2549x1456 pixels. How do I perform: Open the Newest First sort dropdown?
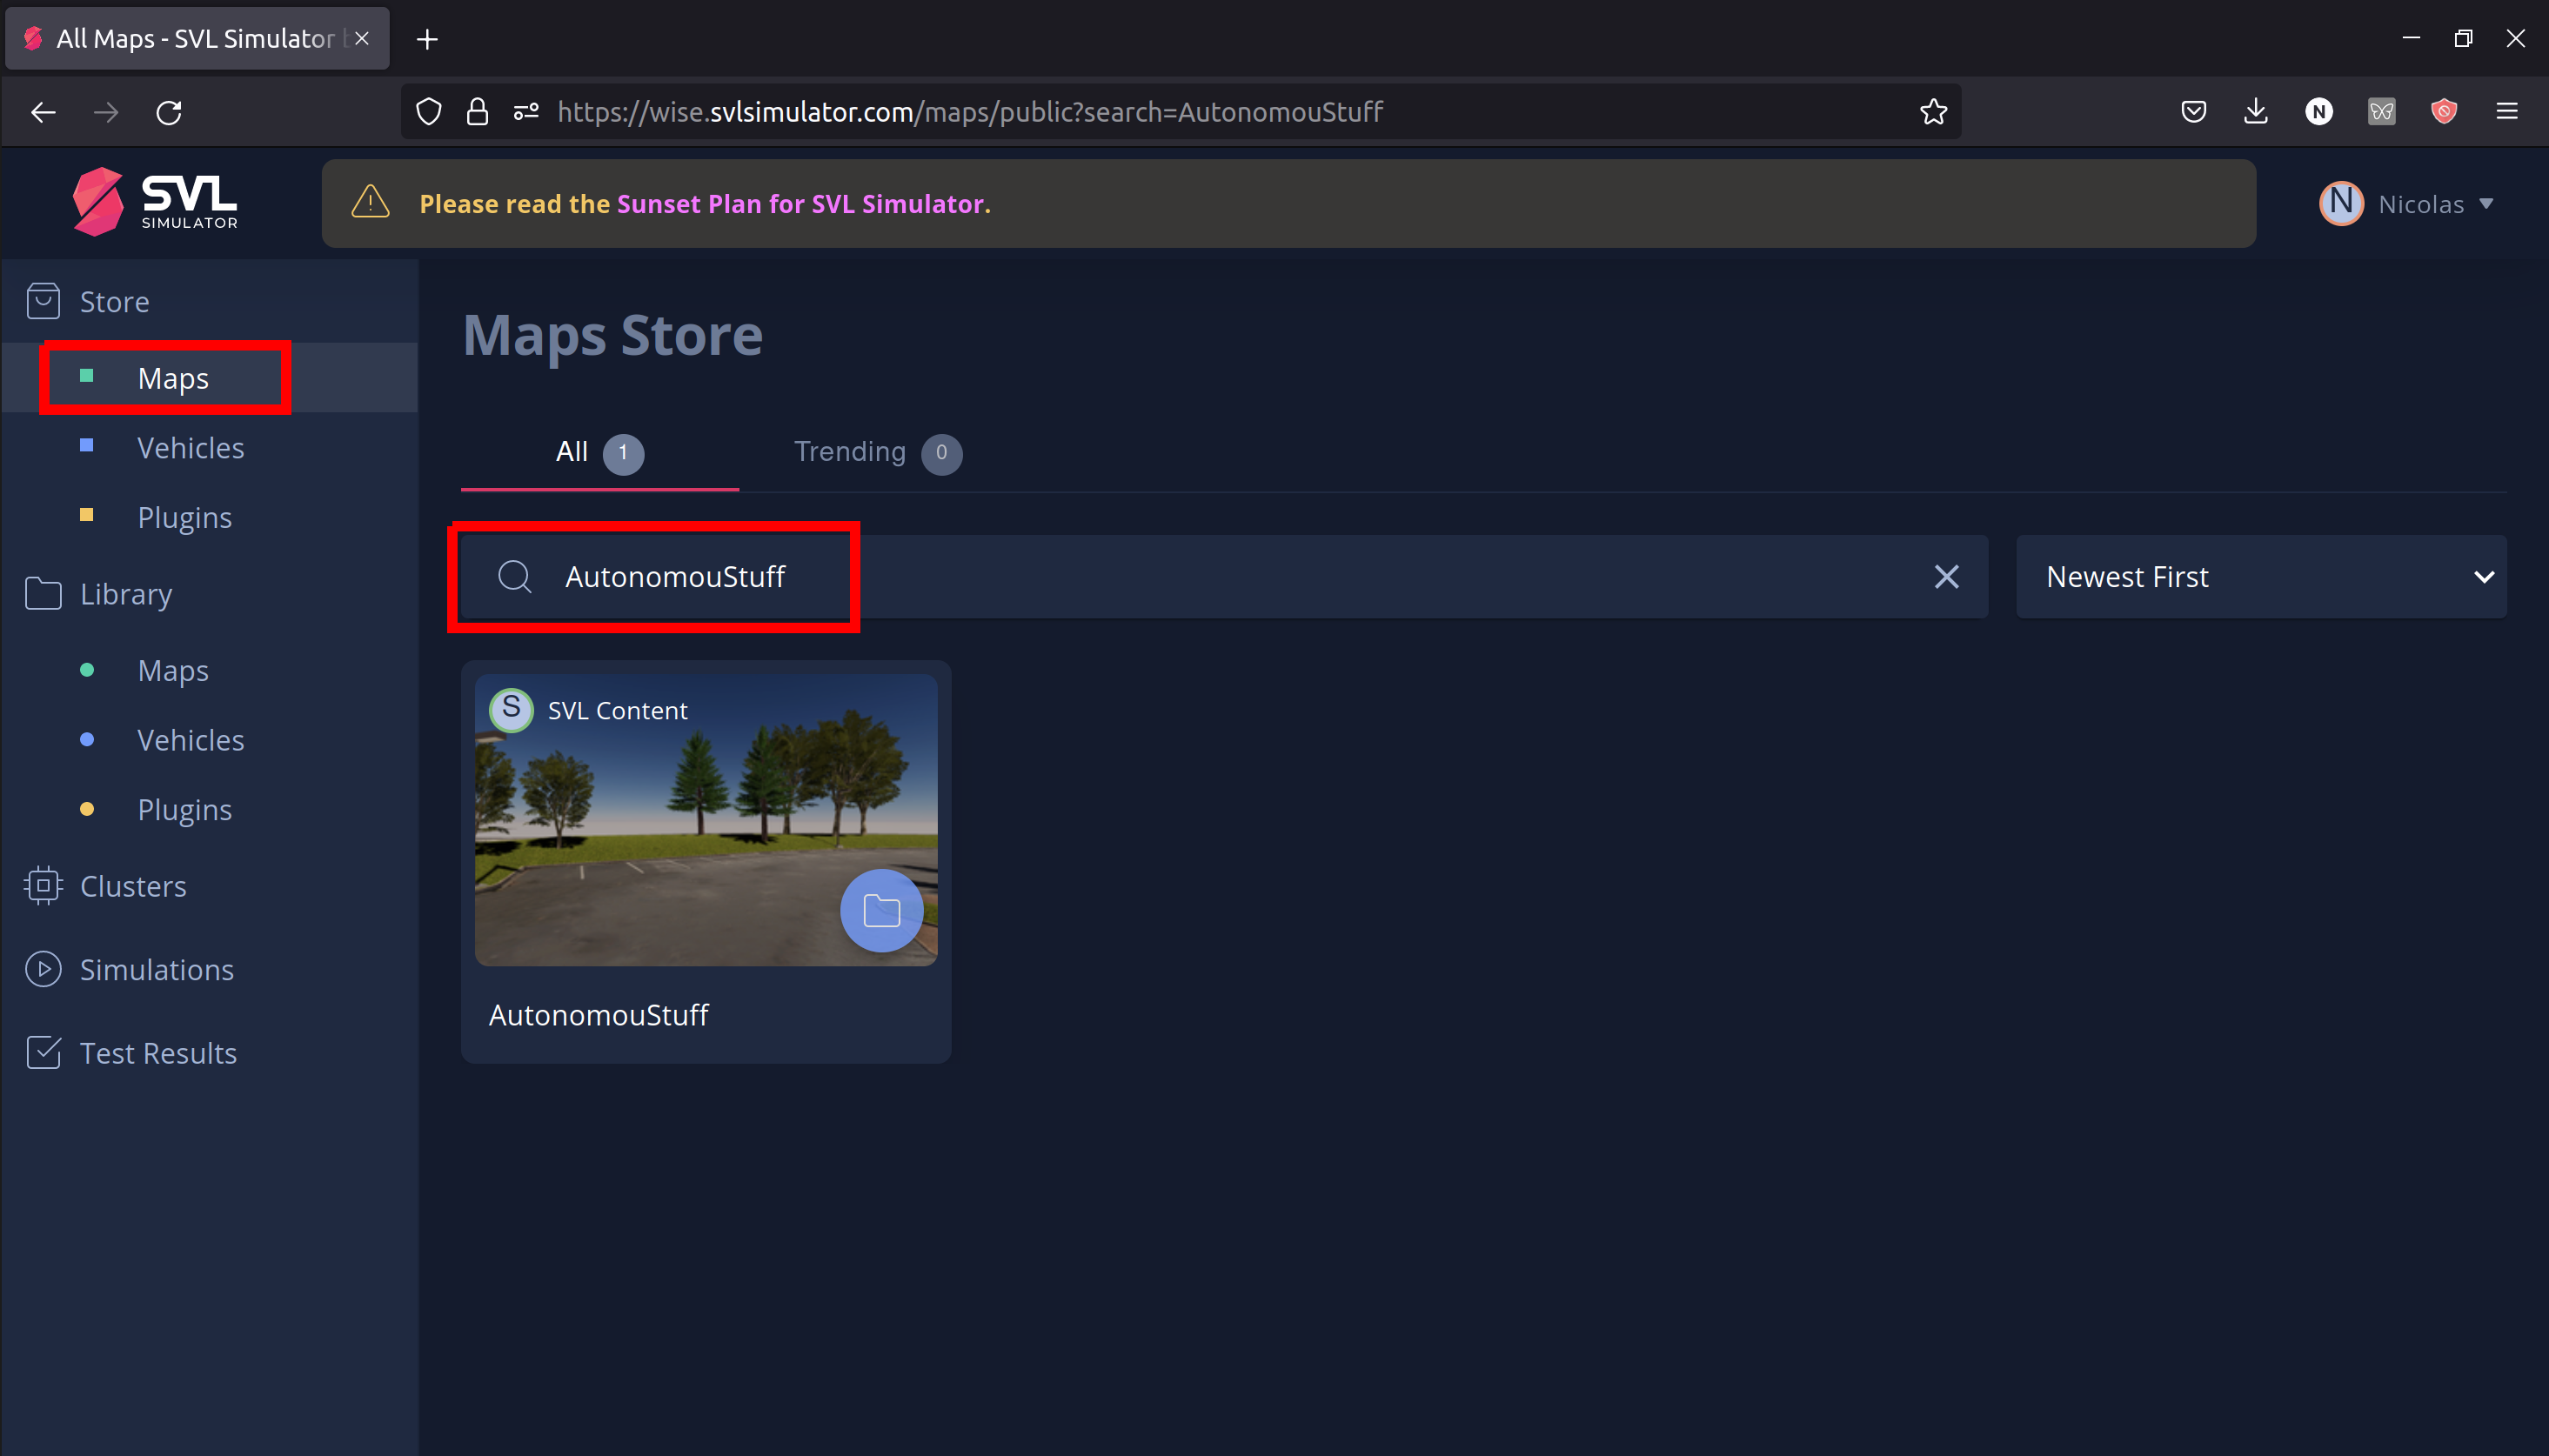coord(2261,577)
